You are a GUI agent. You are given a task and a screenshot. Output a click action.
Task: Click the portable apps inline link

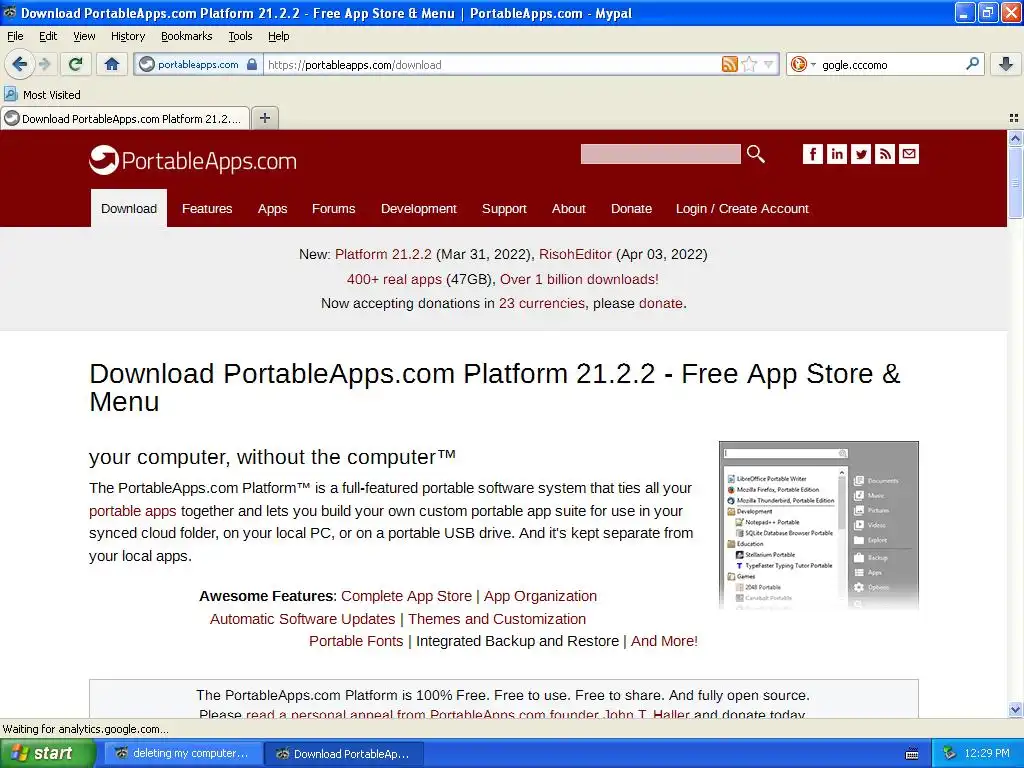[133, 511]
